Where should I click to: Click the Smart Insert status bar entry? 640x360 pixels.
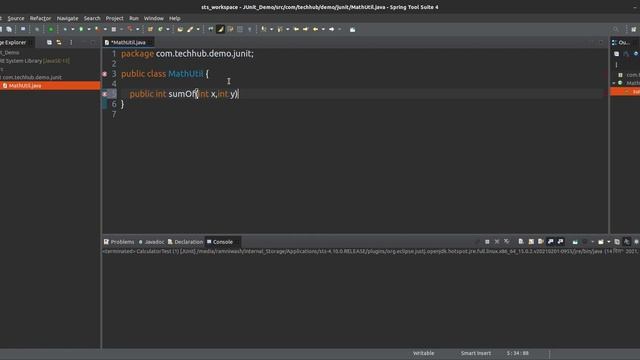click(x=476, y=353)
